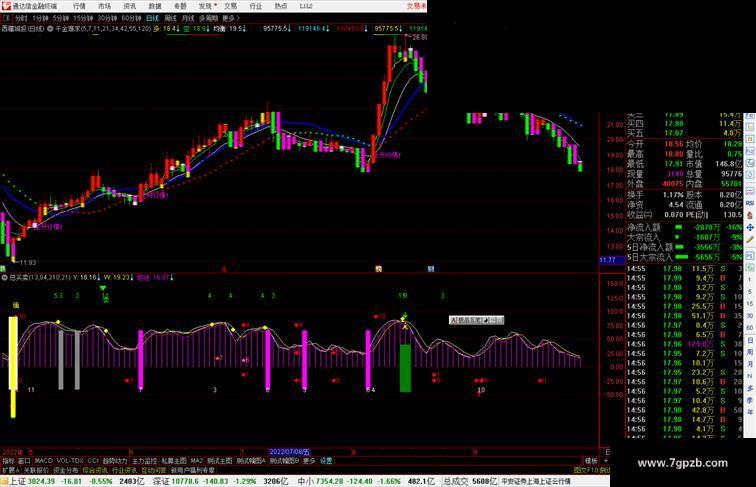Click the highlighted date 2022/07/08 label
Viewport: 756px width, 487px height.
coord(289,452)
